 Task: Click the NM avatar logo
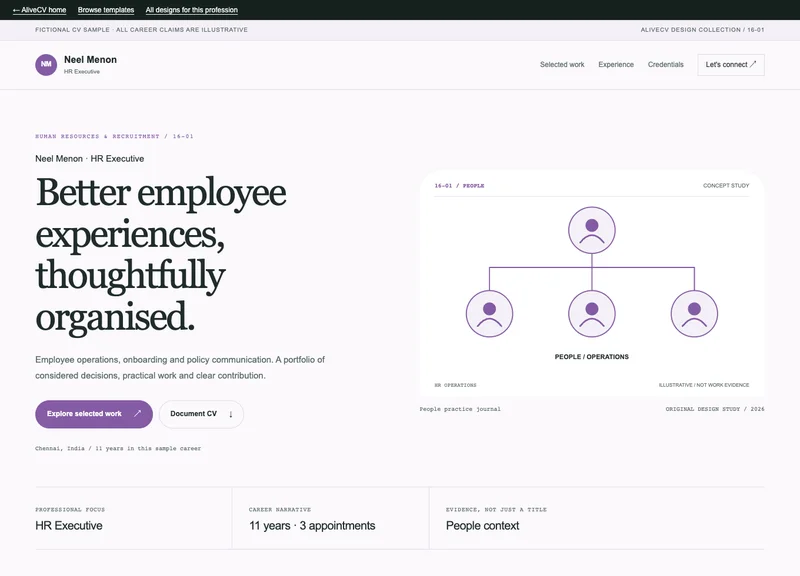tap(46, 64)
